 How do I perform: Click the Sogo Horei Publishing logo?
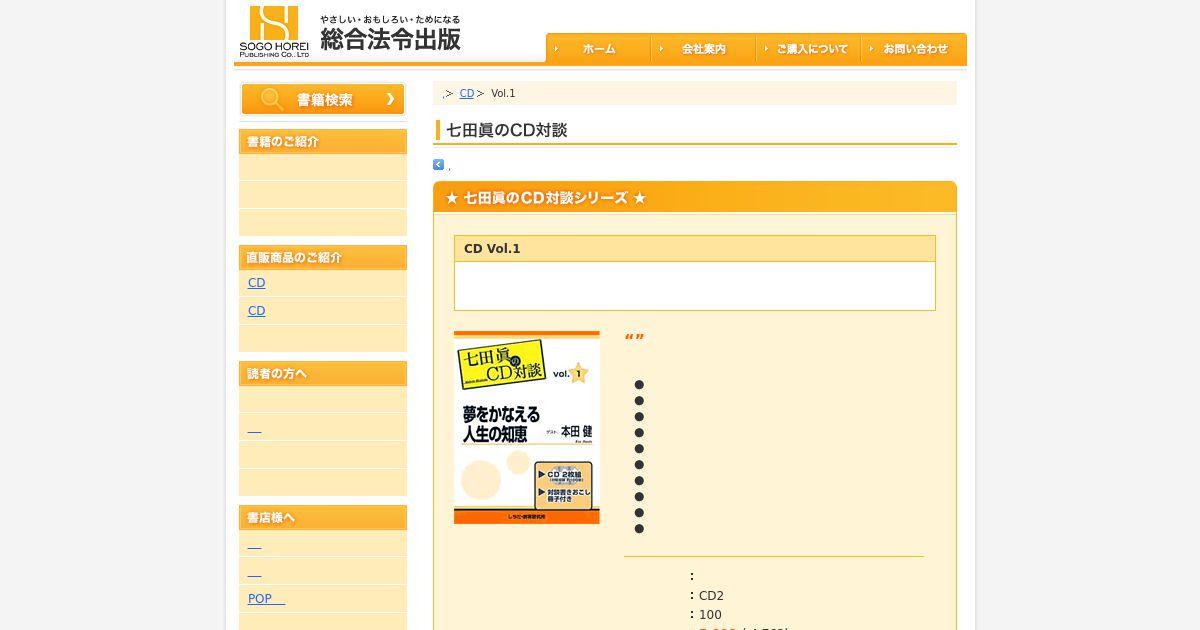[351, 32]
